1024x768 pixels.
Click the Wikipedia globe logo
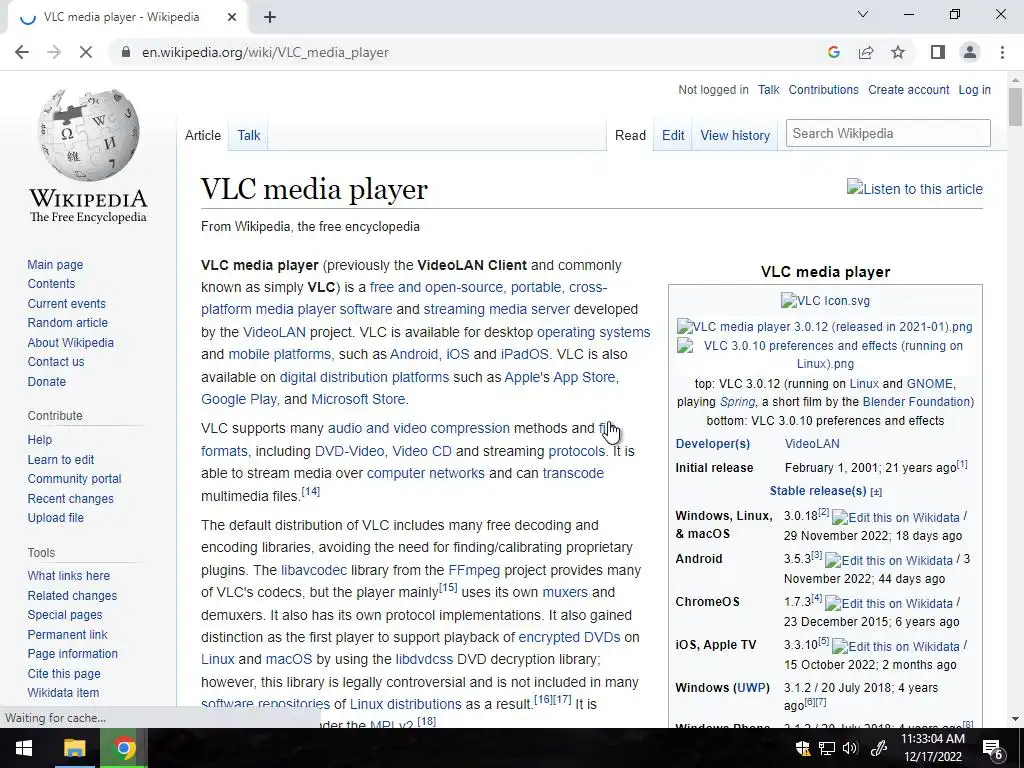(88, 135)
